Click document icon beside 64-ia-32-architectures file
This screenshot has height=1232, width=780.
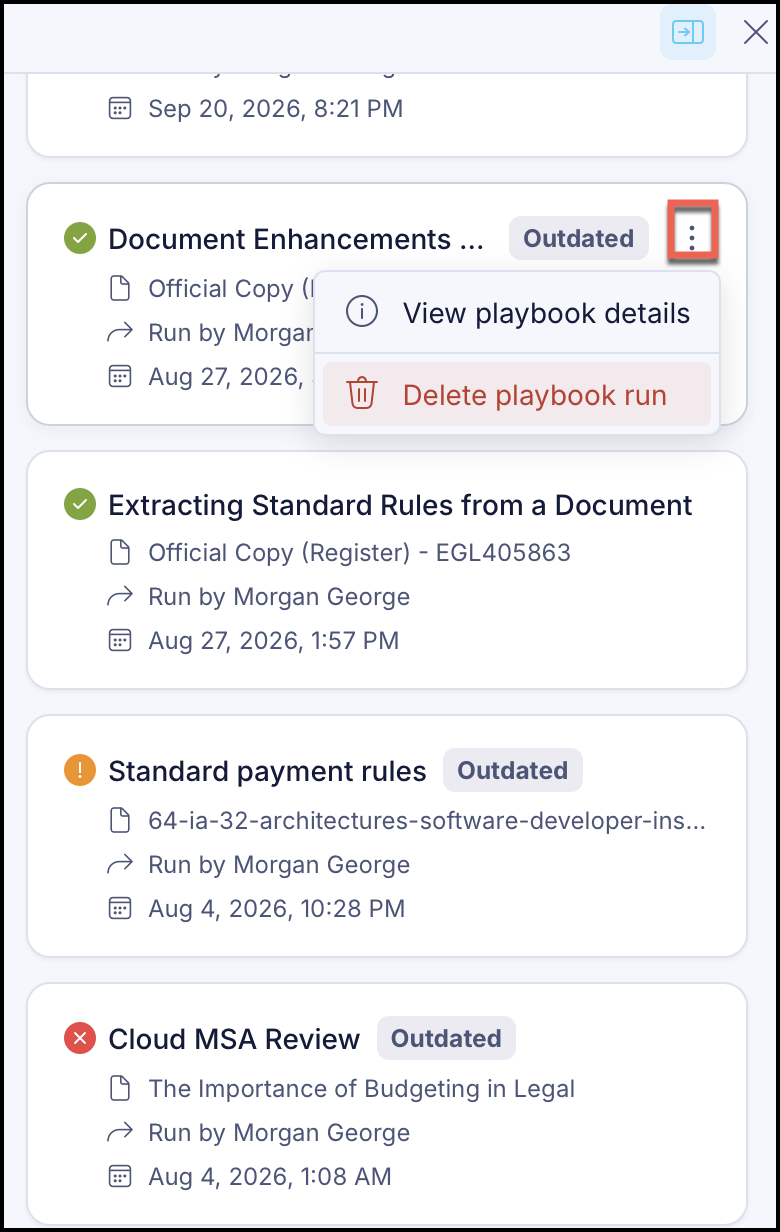tap(119, 821)
